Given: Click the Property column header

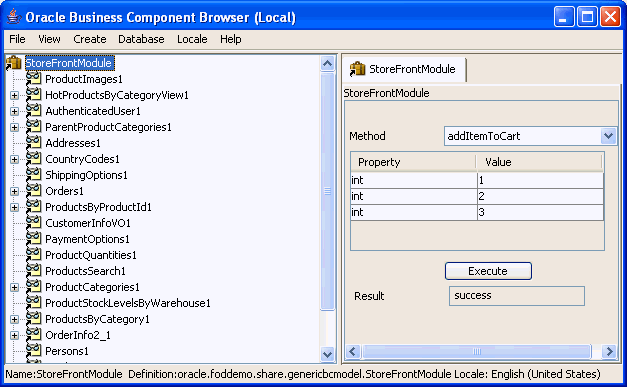Looking at the screenshot, I should click(x=413, y=162).
